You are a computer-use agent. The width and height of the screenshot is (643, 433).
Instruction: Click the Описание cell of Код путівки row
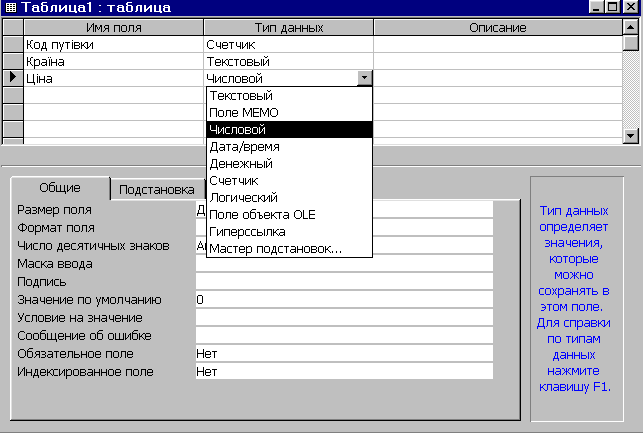tap(498, 44)
